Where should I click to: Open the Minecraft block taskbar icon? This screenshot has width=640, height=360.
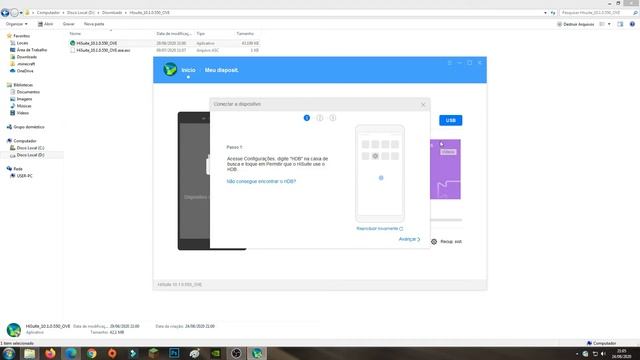(153, 353)
